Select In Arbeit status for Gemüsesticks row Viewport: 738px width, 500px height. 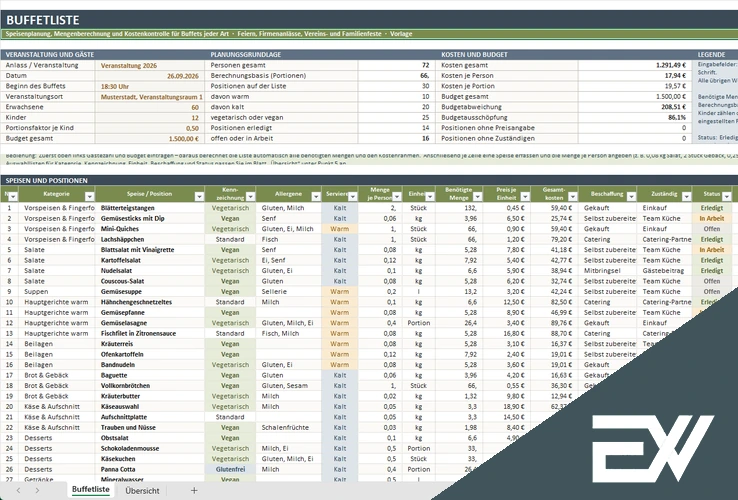pyautogui.click(x=712, y=218)
